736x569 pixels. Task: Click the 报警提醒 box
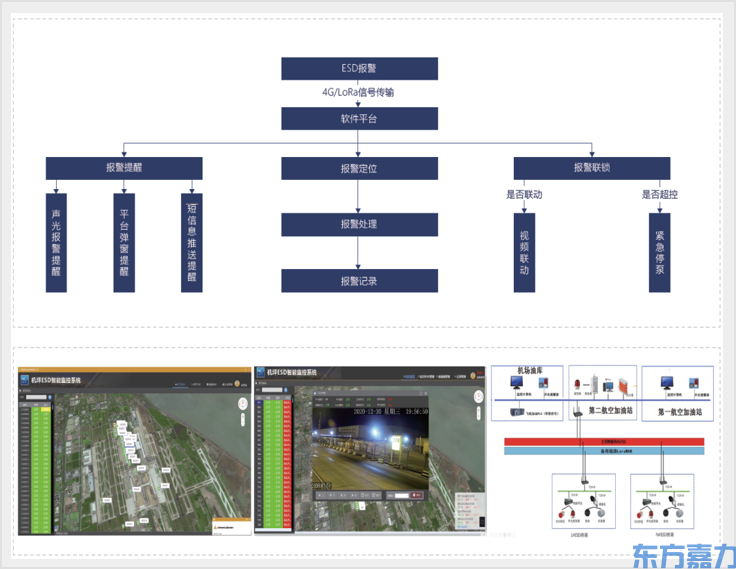tap(124, 168)
